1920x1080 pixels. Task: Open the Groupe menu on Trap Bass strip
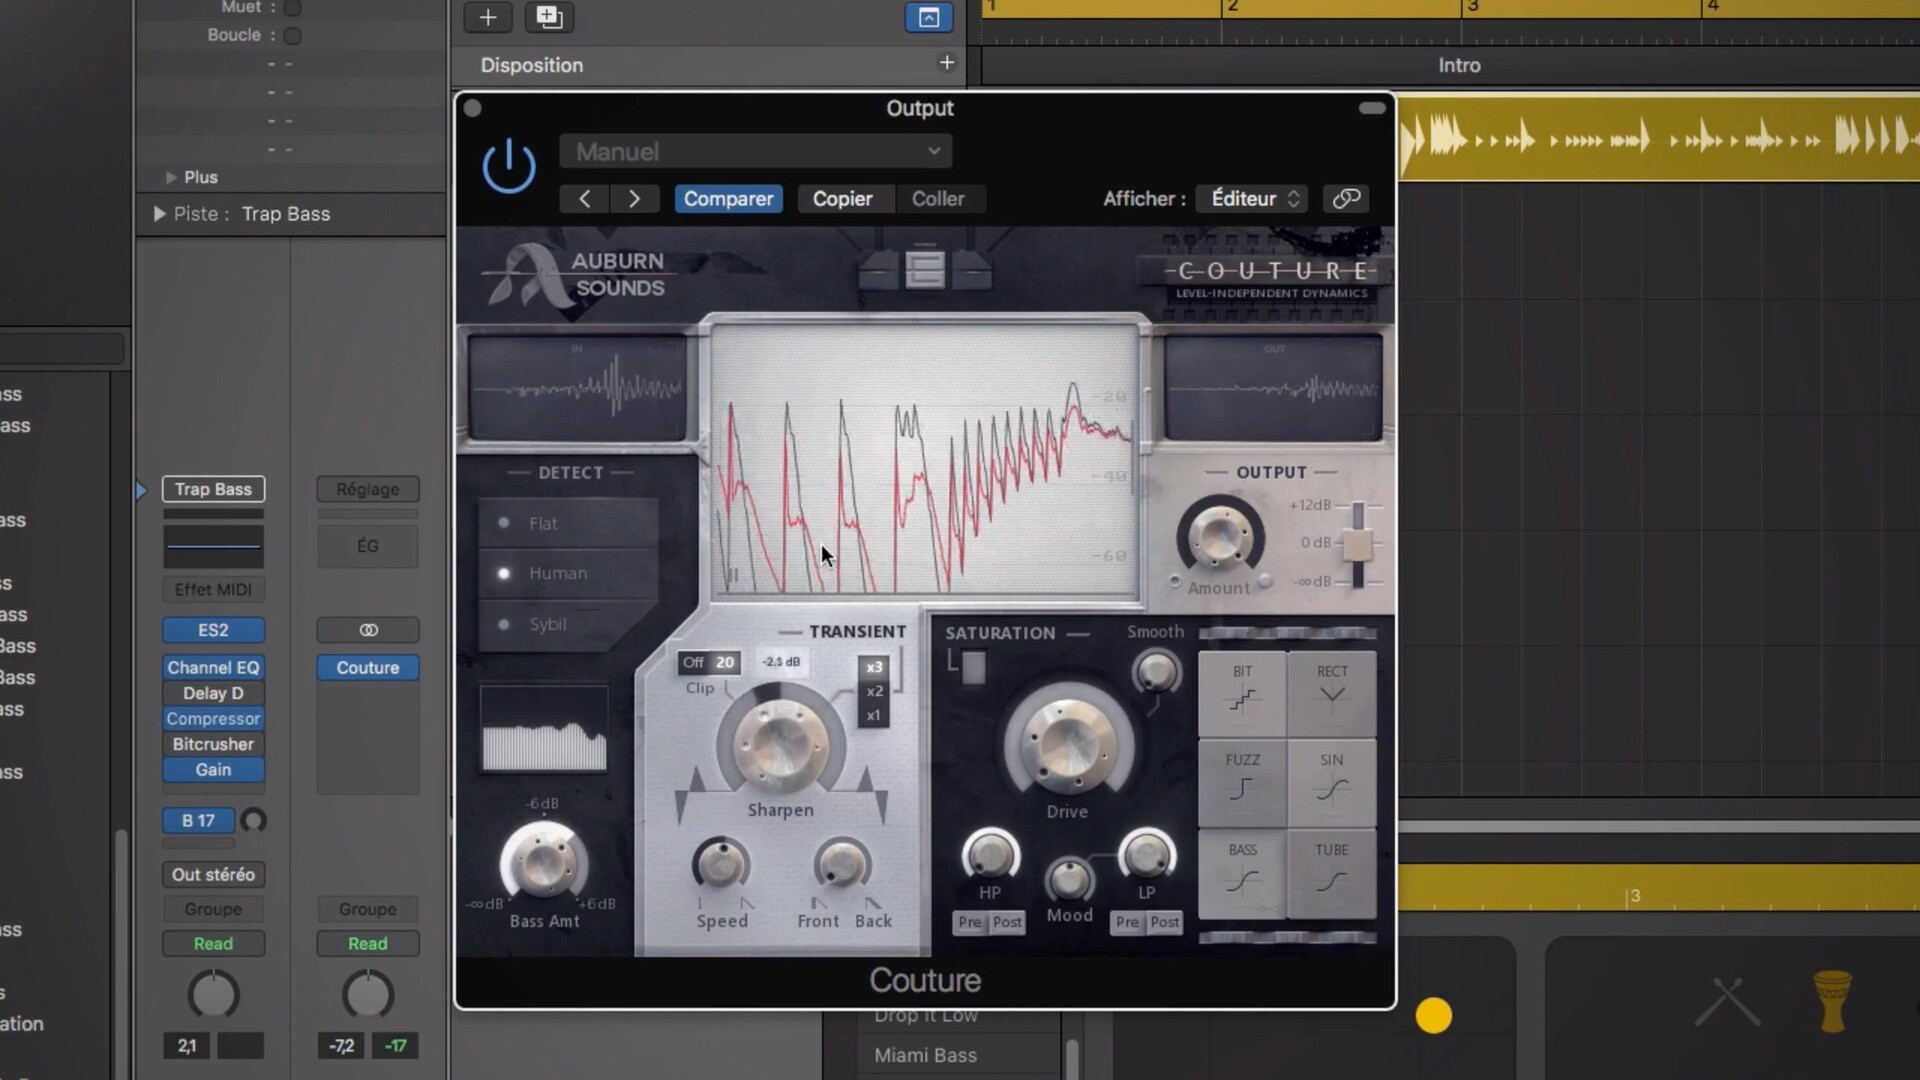[213, 909]
